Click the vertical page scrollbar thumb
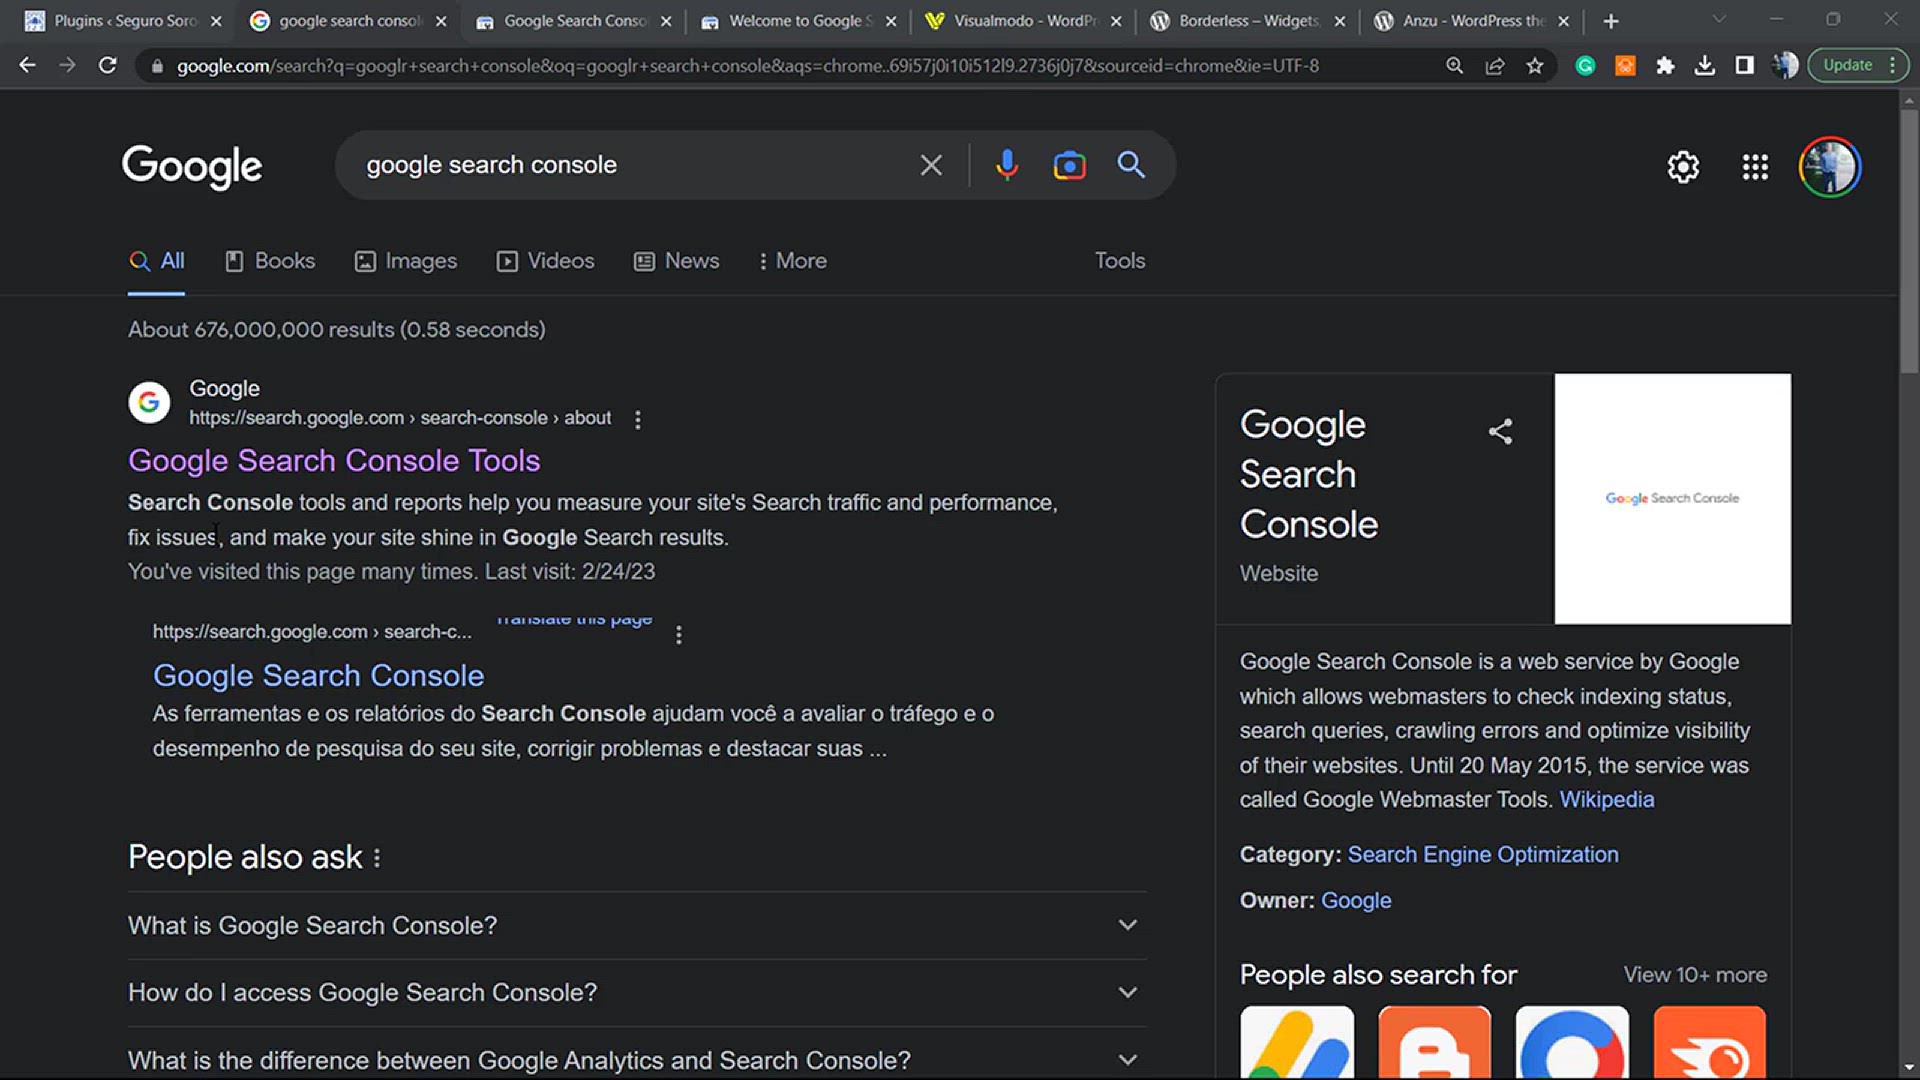The height and width of the screenshot is (1080, 1920). click(x=1909, y=240)
